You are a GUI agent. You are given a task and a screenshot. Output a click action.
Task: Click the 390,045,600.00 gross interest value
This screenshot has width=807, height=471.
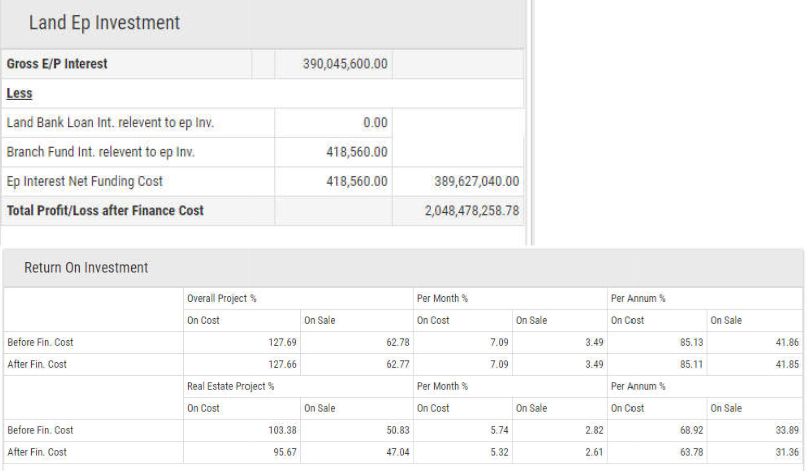coord(345,64)
